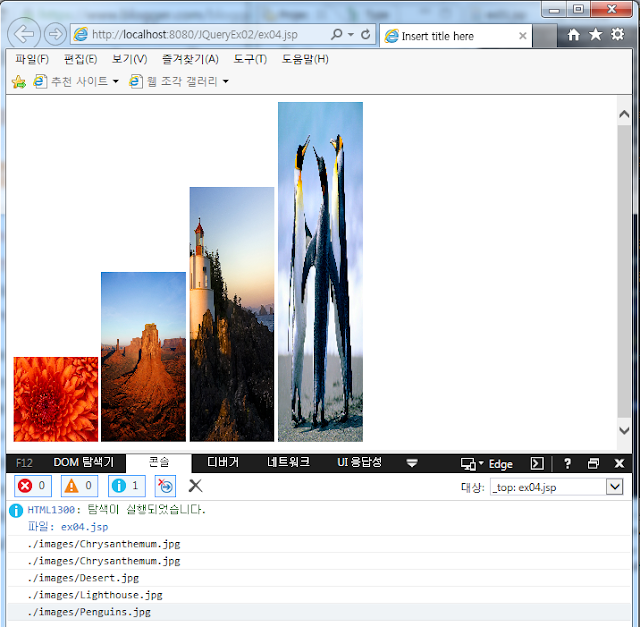Close the developer tools panel

coord(619,464)
